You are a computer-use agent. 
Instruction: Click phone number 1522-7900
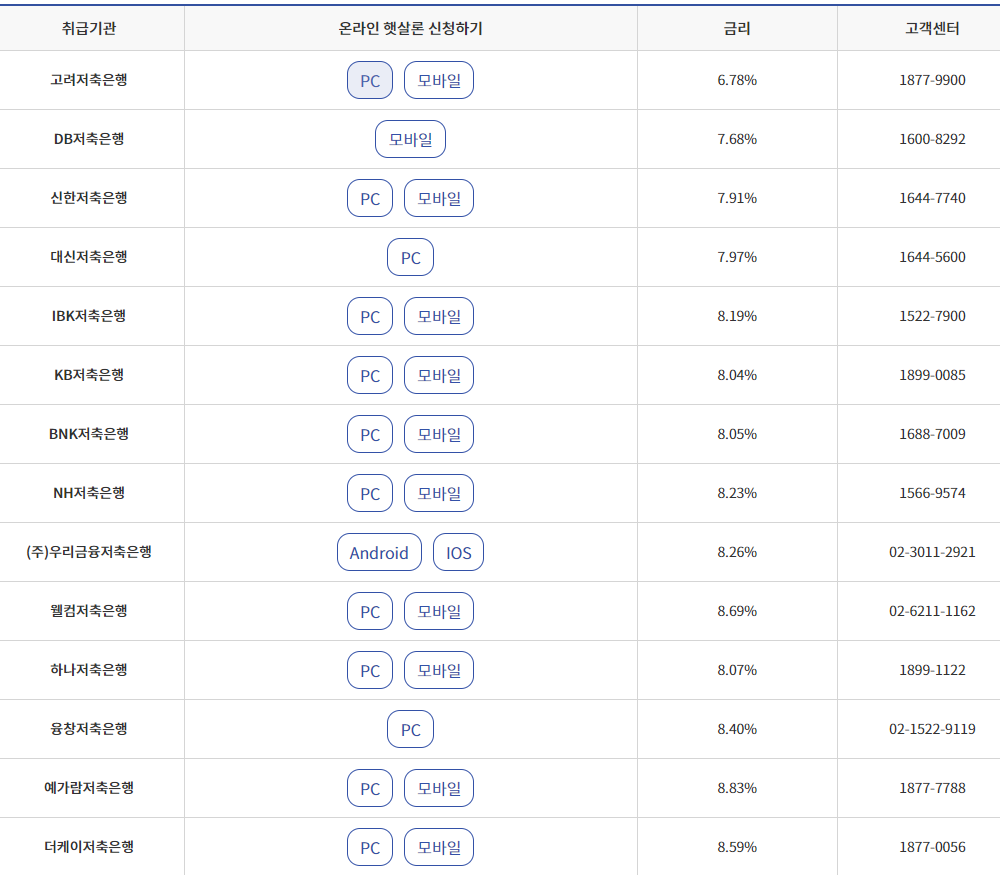(932, 316)
